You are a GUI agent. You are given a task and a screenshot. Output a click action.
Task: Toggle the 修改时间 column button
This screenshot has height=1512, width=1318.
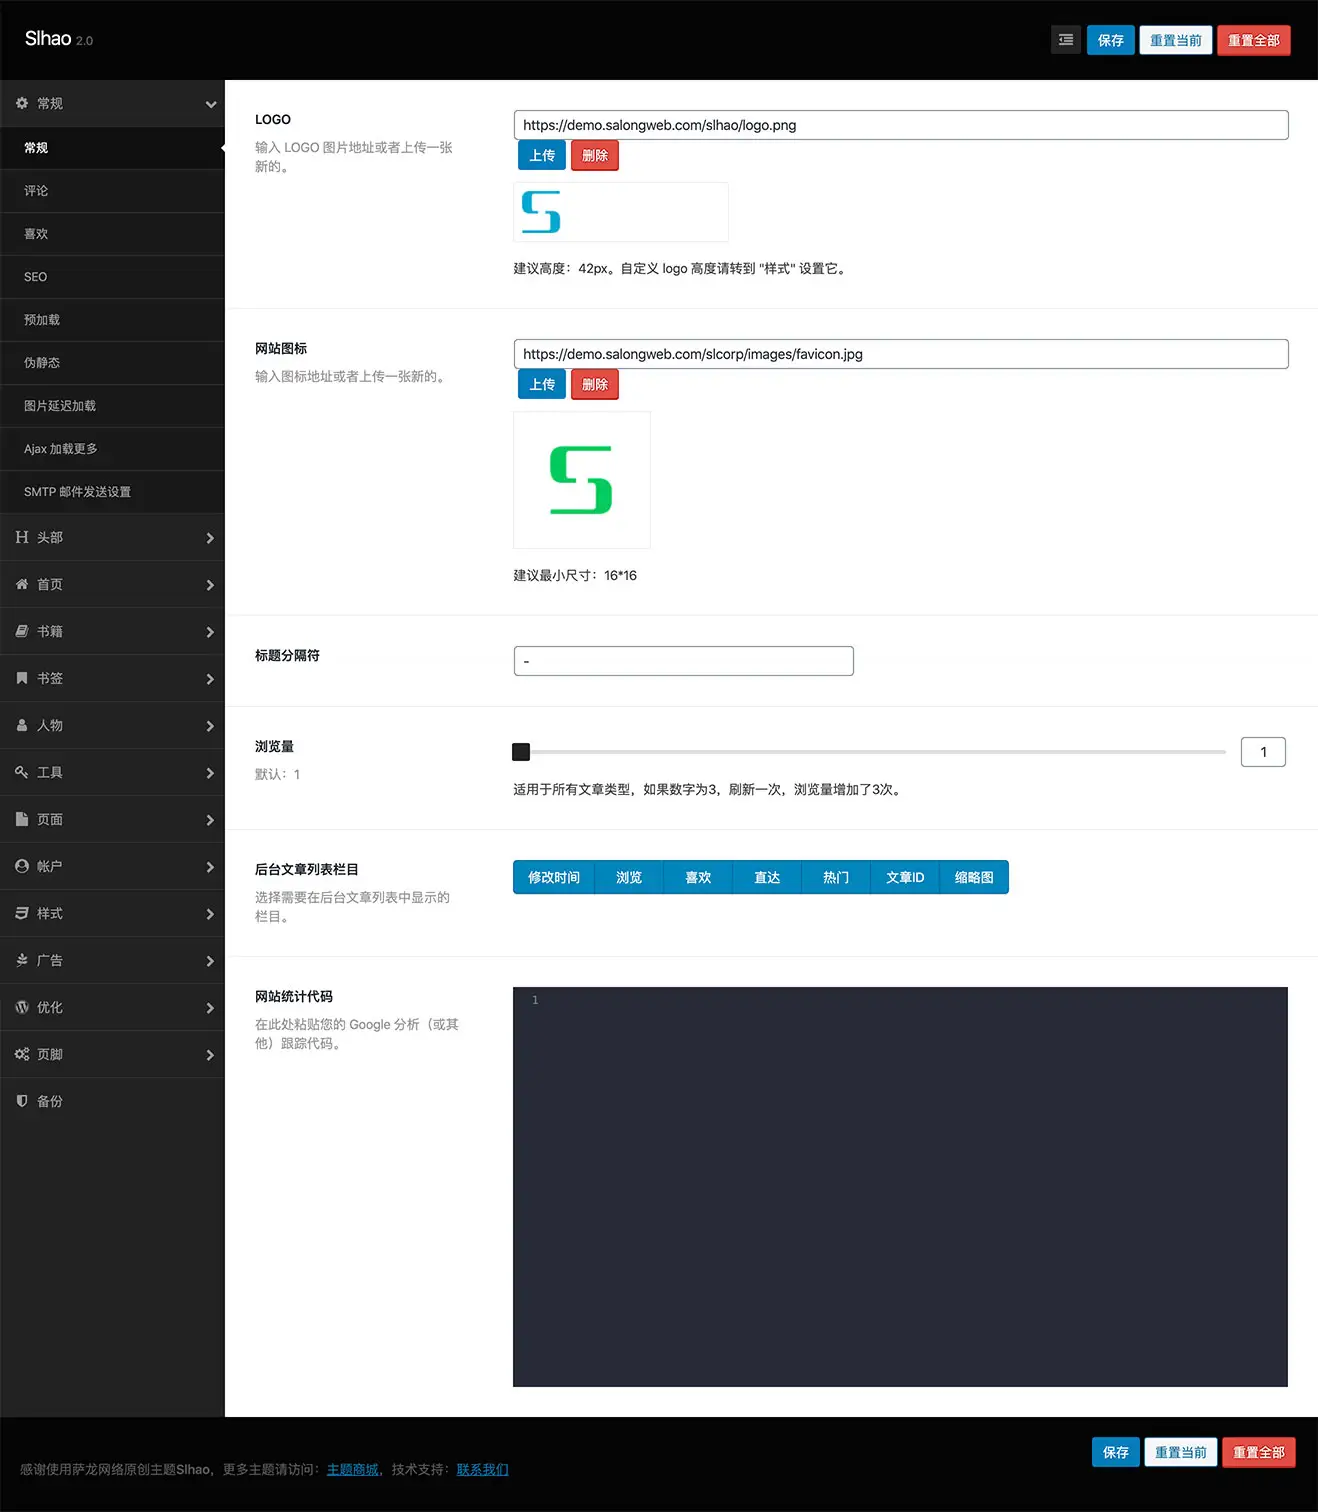tap(554, 877)
